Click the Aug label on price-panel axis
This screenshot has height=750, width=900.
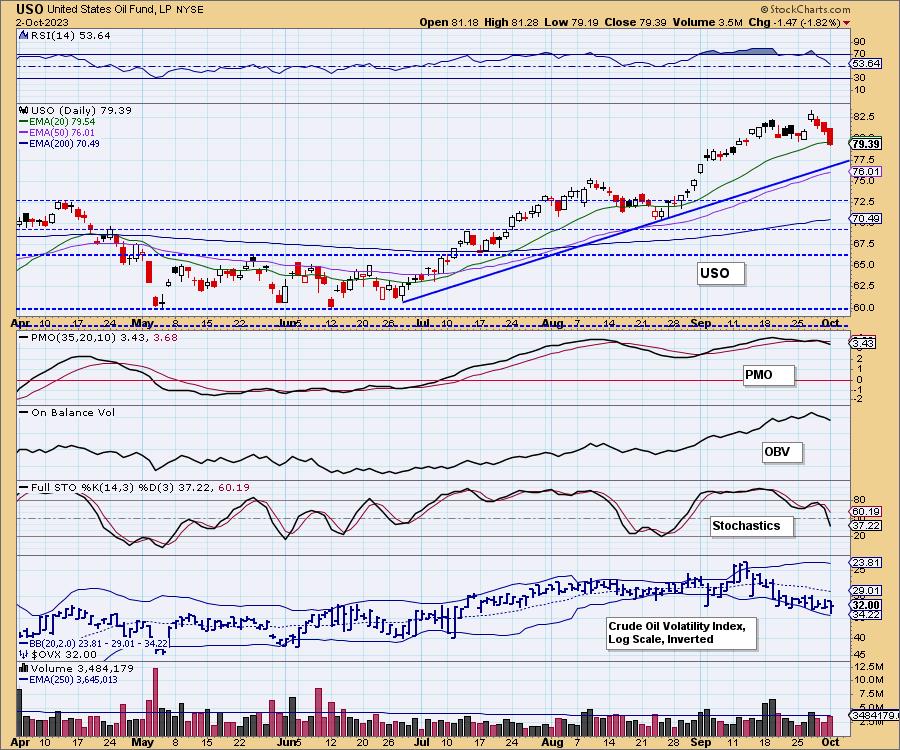(x=552, y=323)
